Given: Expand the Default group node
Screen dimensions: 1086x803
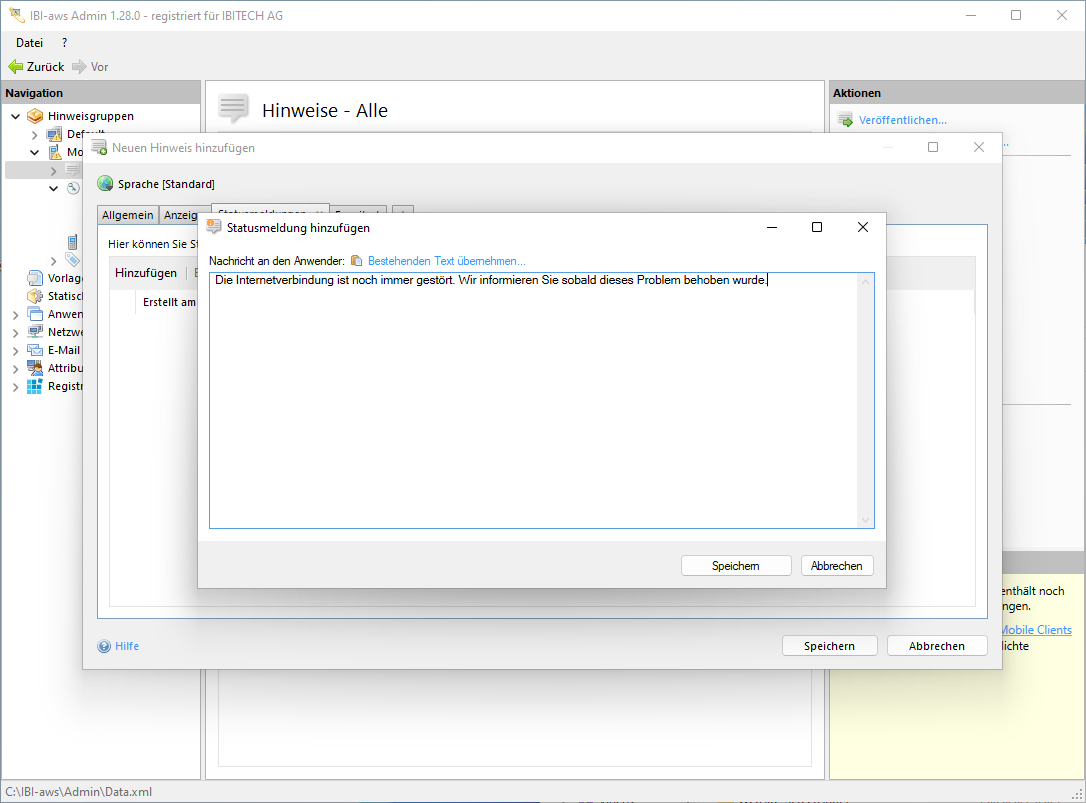Looking at the screenshot, I should coord(34,134).
